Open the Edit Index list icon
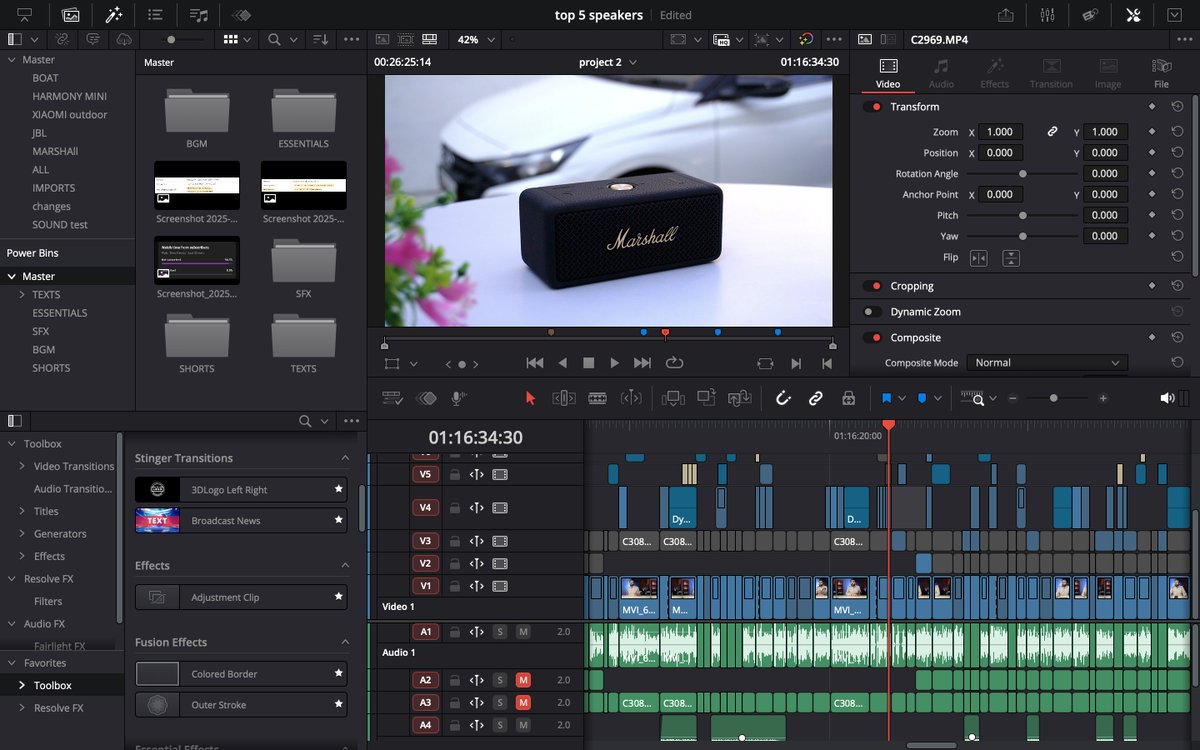This screenshot has width=1200, height=750. (155, 15)
